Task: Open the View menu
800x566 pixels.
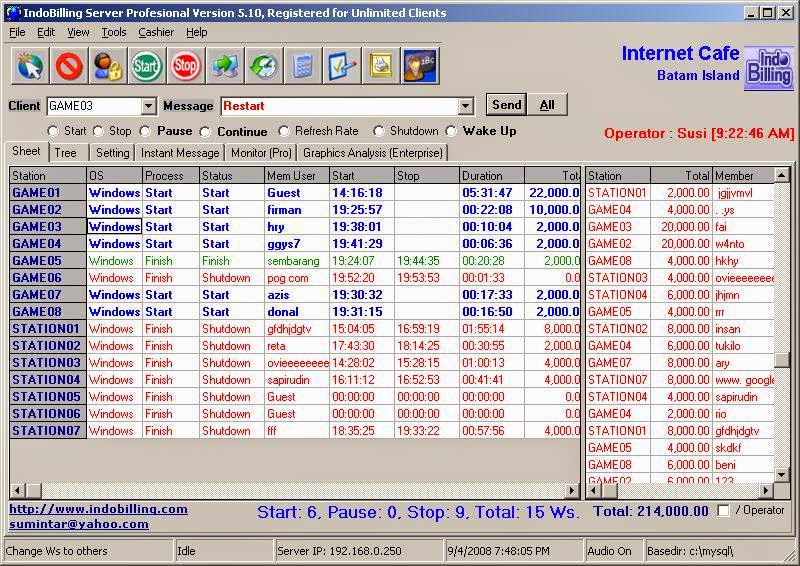Action: coord(78,32)
